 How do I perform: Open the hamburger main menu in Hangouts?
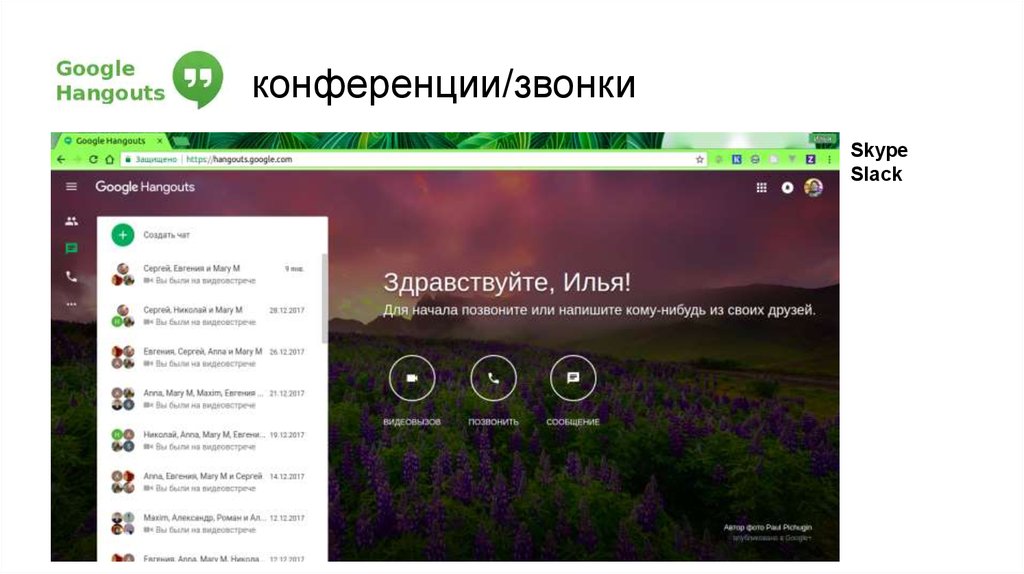click(x=71, y=187)
